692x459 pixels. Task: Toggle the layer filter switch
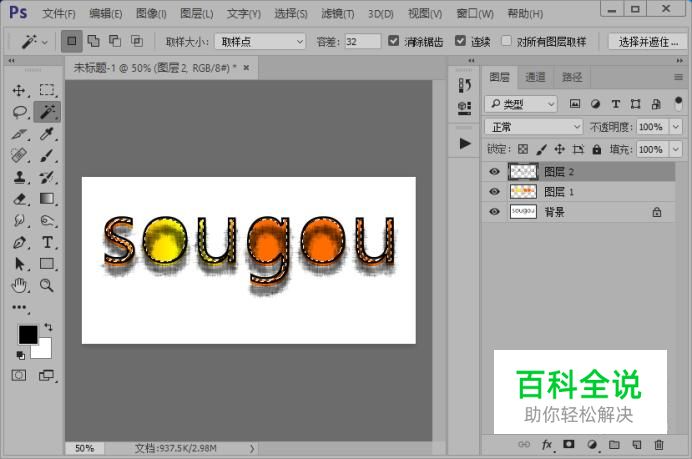(x=678, y=104)
